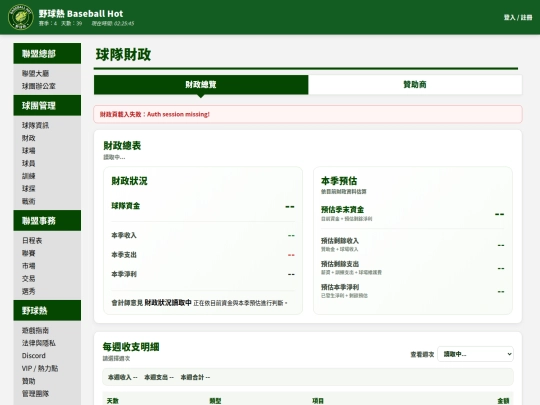Click the 本週合計 summary text

tap(195, 377)
